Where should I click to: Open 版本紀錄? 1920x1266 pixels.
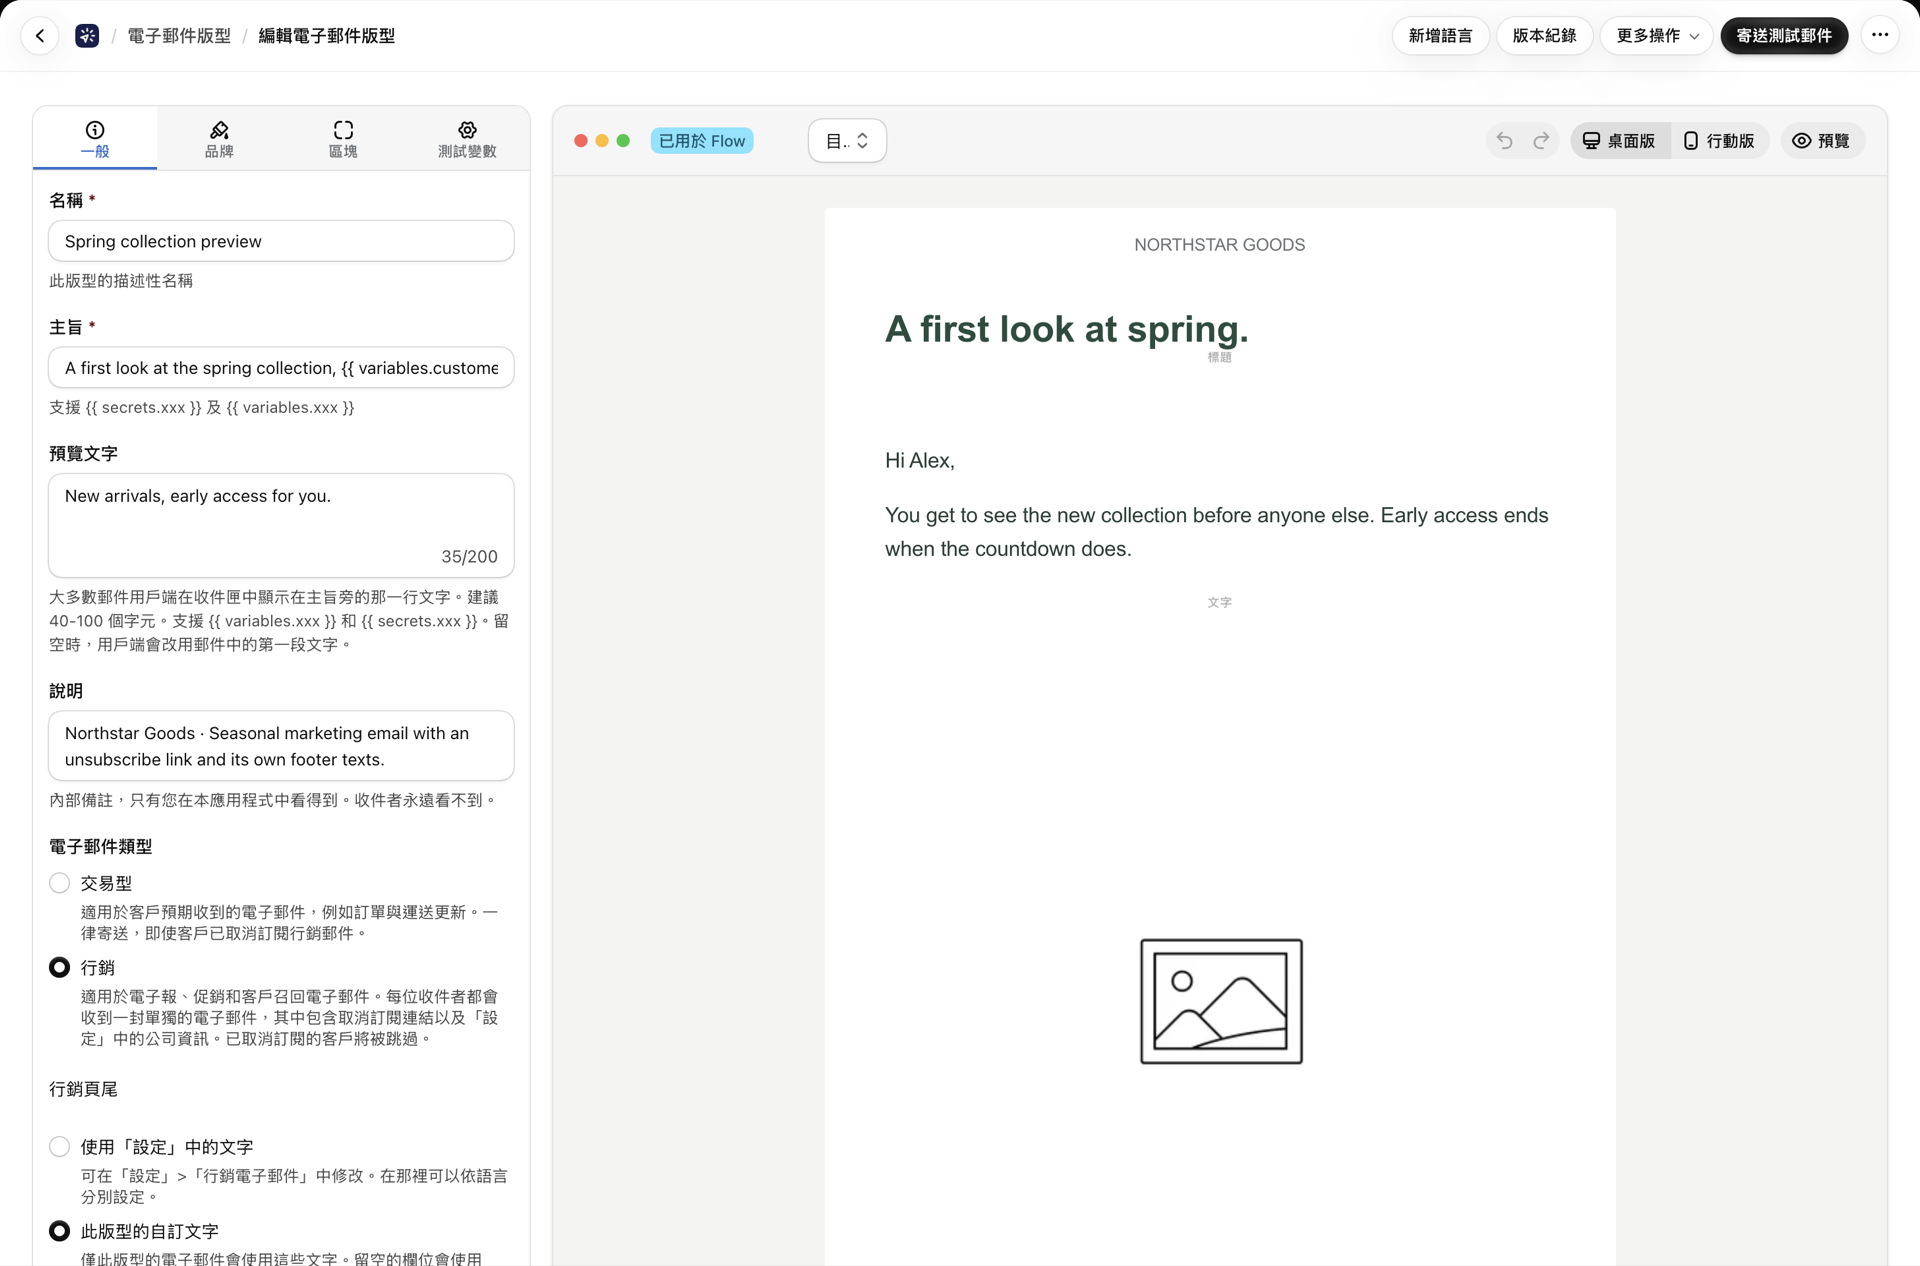pos(1544,36)
